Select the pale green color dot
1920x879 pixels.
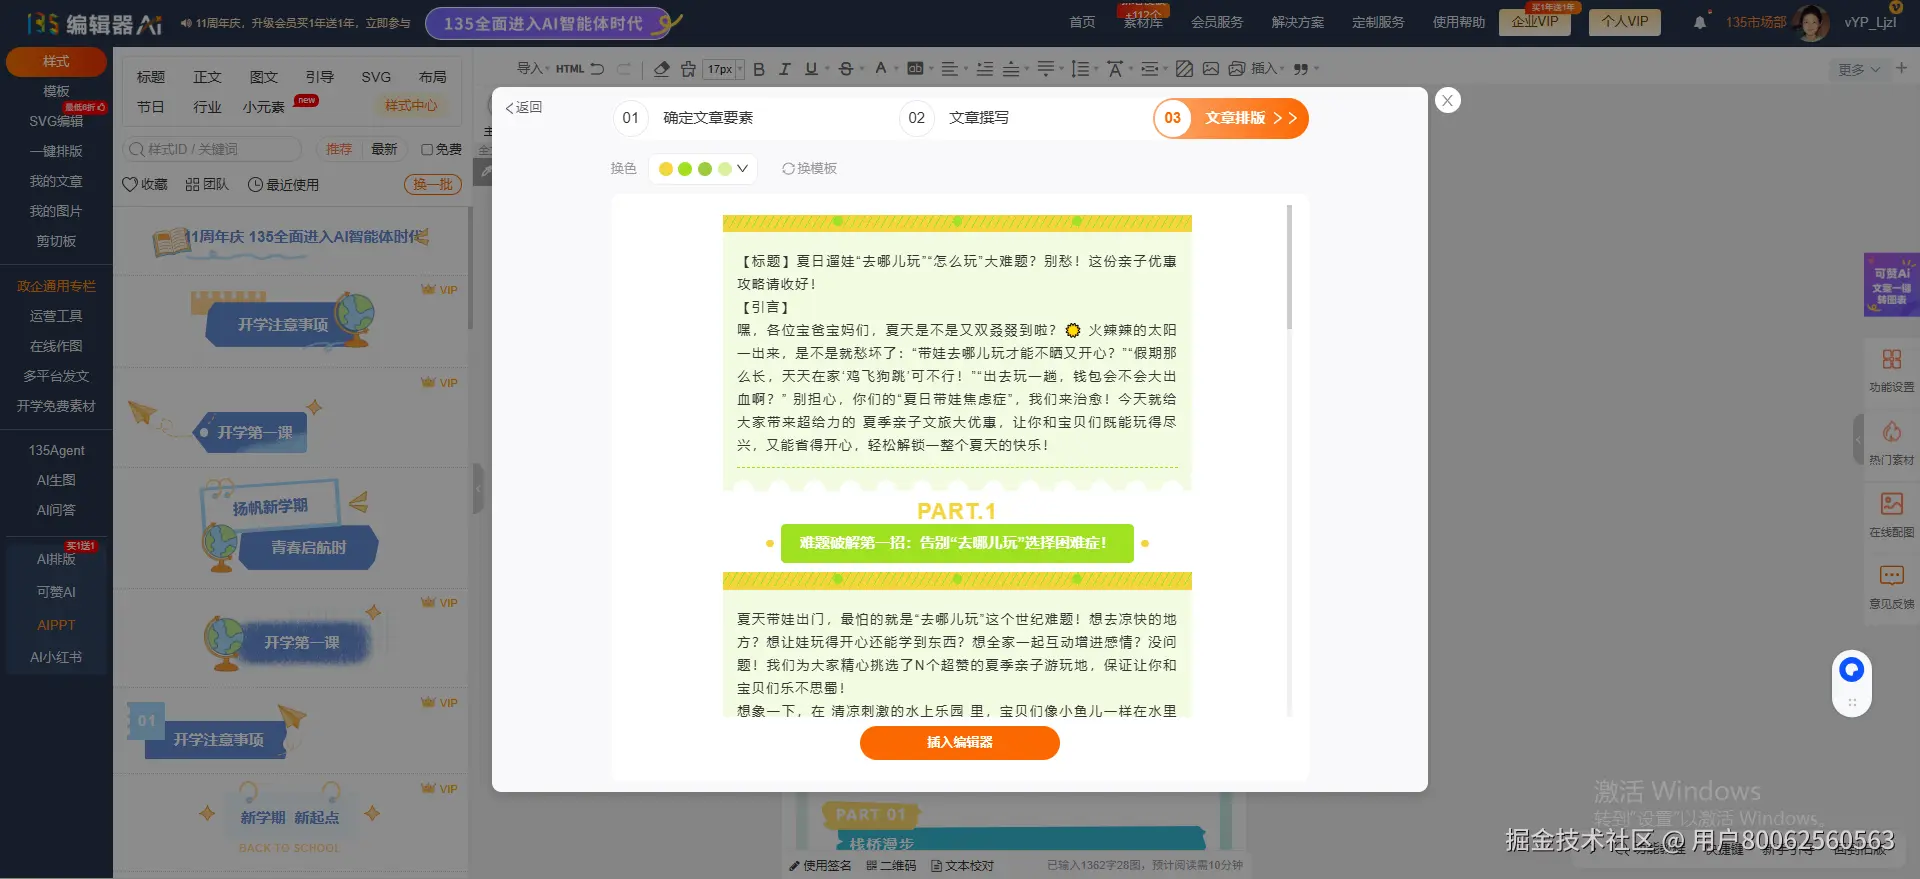[725, 169]
